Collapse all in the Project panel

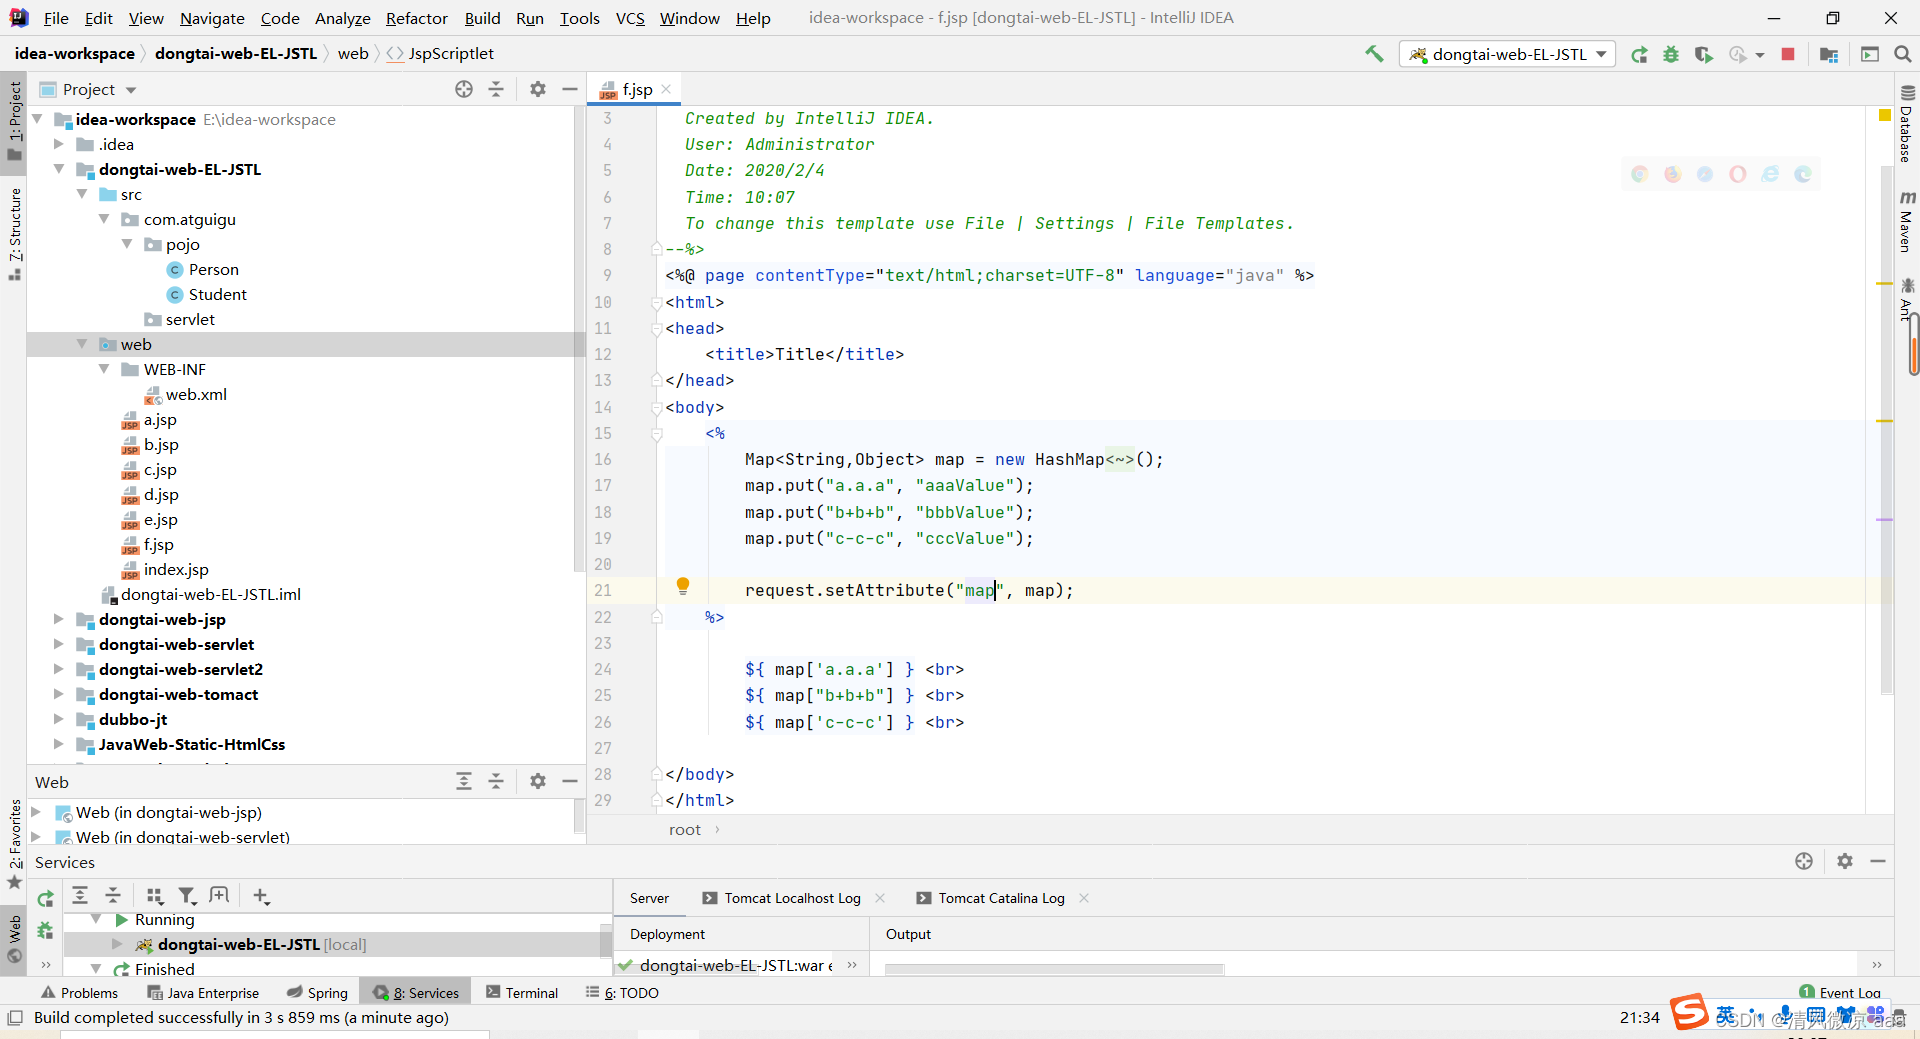coord(496,89)
